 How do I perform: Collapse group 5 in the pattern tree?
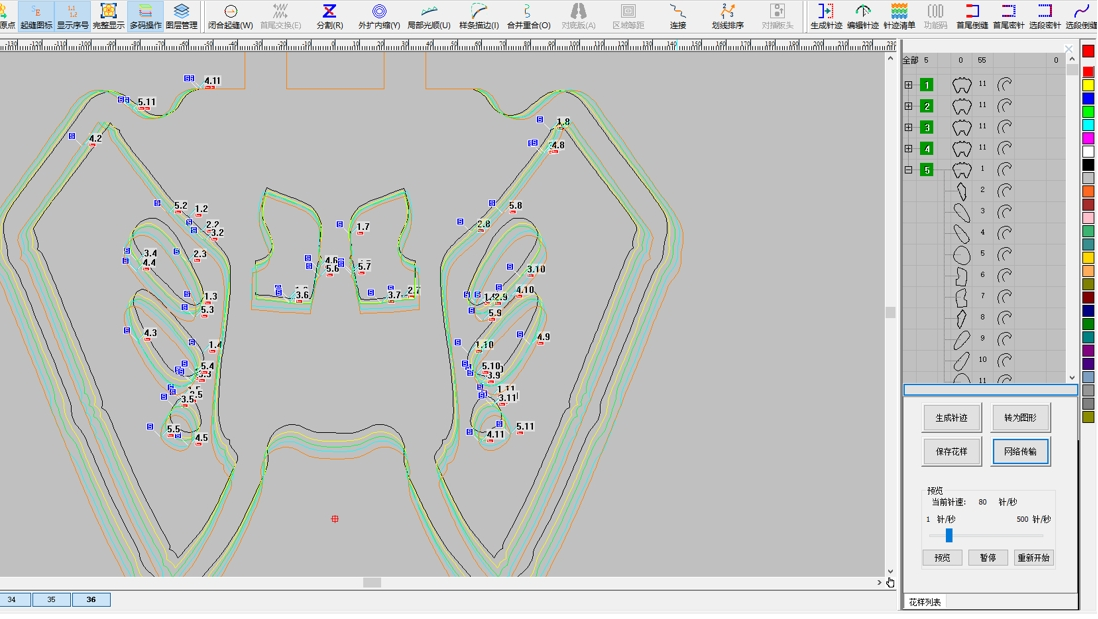click(x=908, y=170)
